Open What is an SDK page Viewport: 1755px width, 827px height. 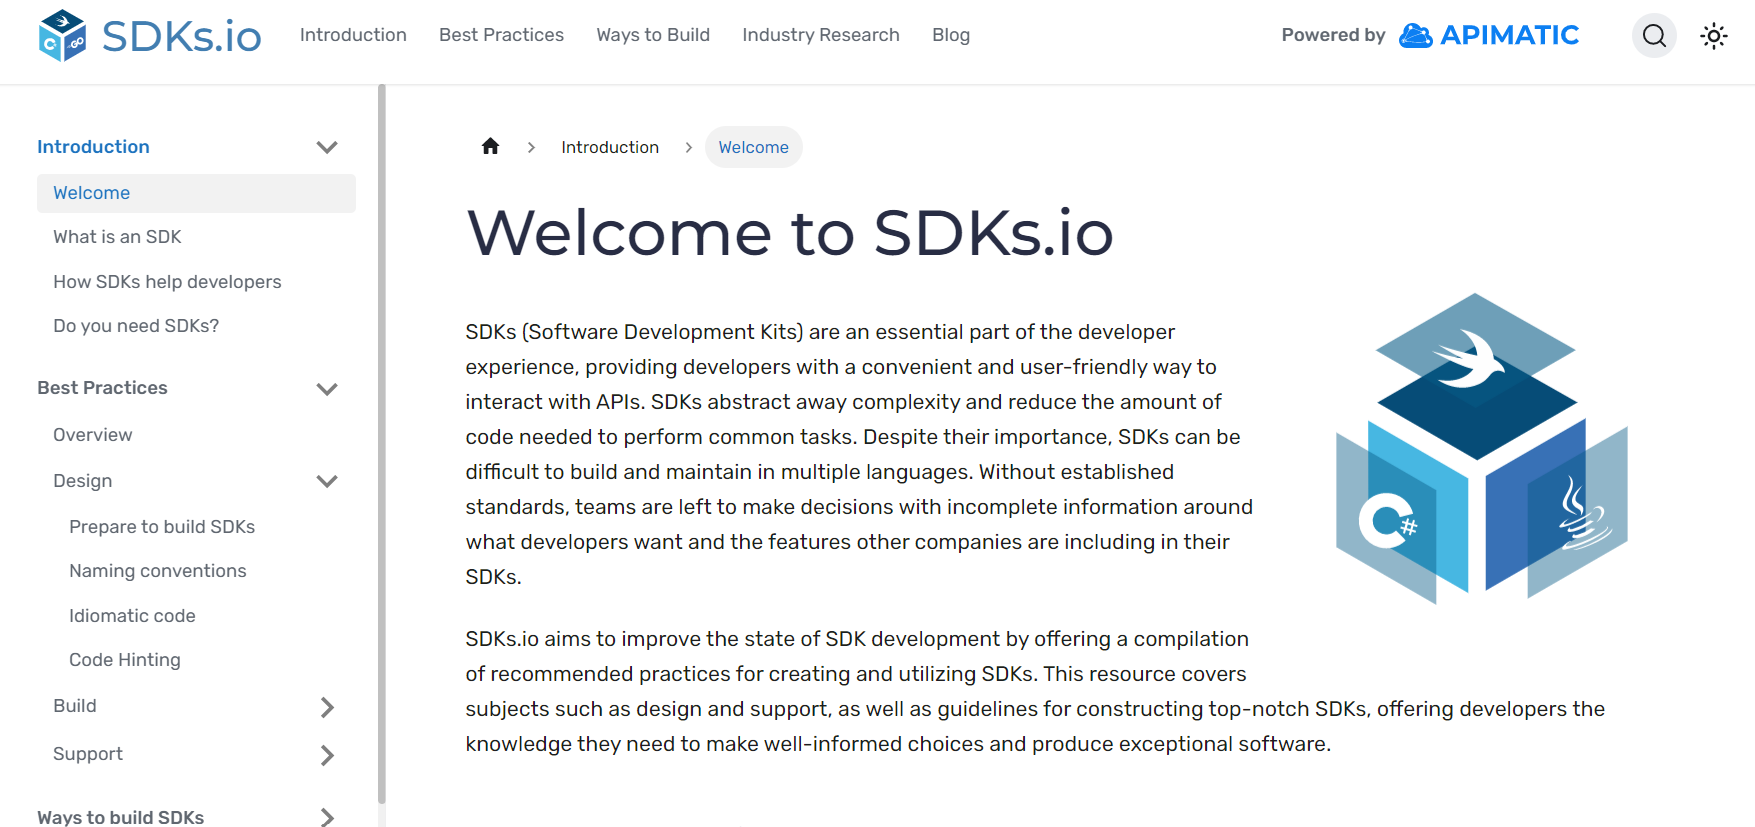pyautogui.click(x=117, y=237)
